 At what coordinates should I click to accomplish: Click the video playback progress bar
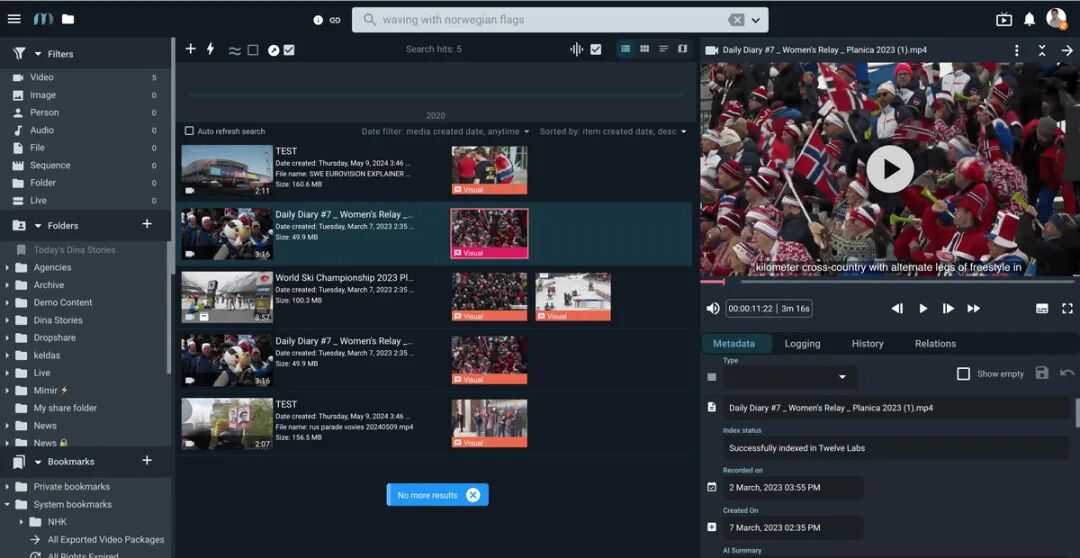[x=890, y=282]
